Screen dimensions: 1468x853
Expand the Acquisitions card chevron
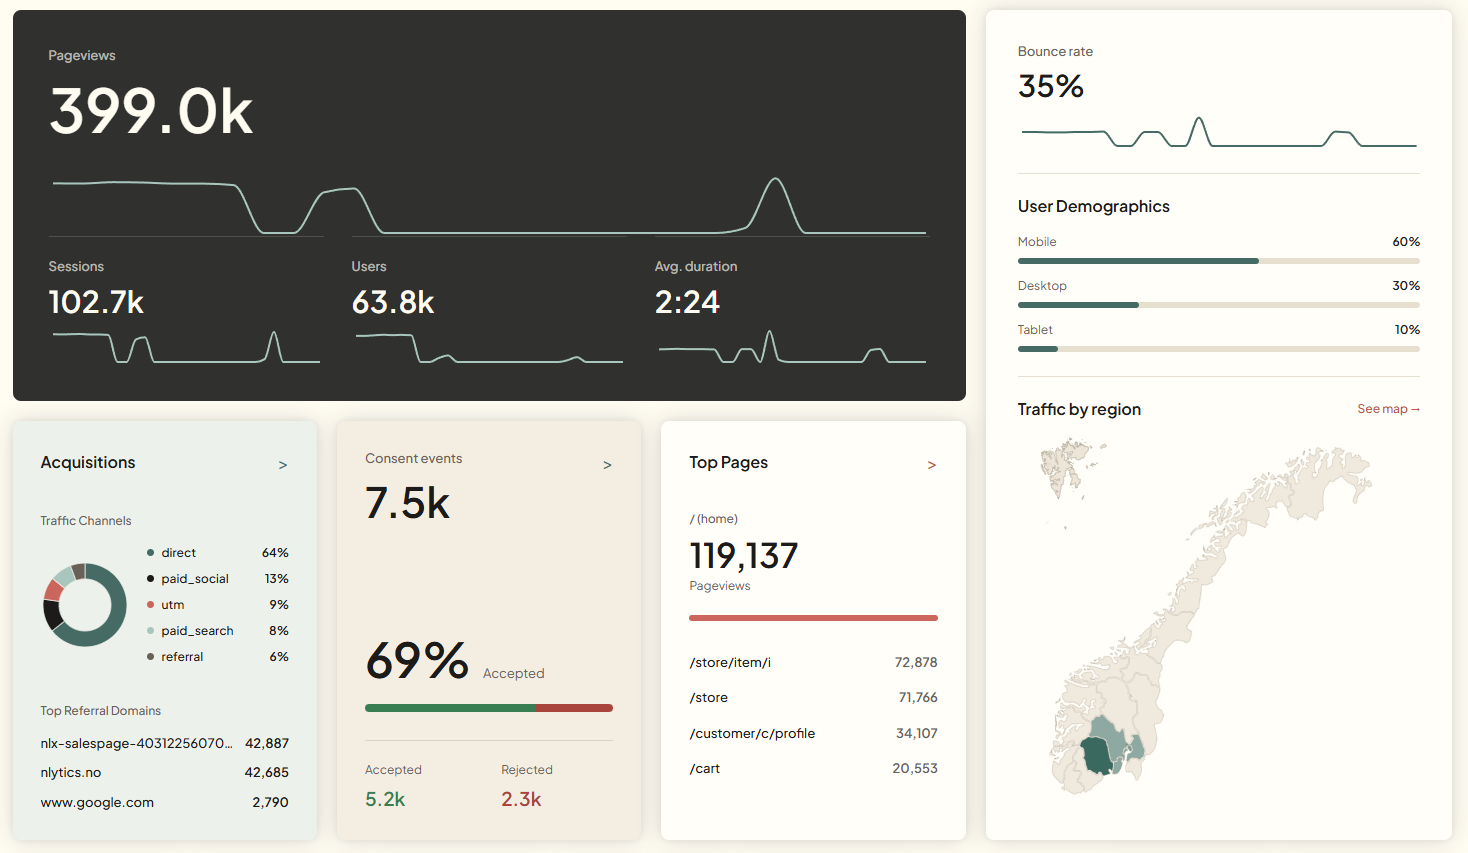[x=283, y=465]
